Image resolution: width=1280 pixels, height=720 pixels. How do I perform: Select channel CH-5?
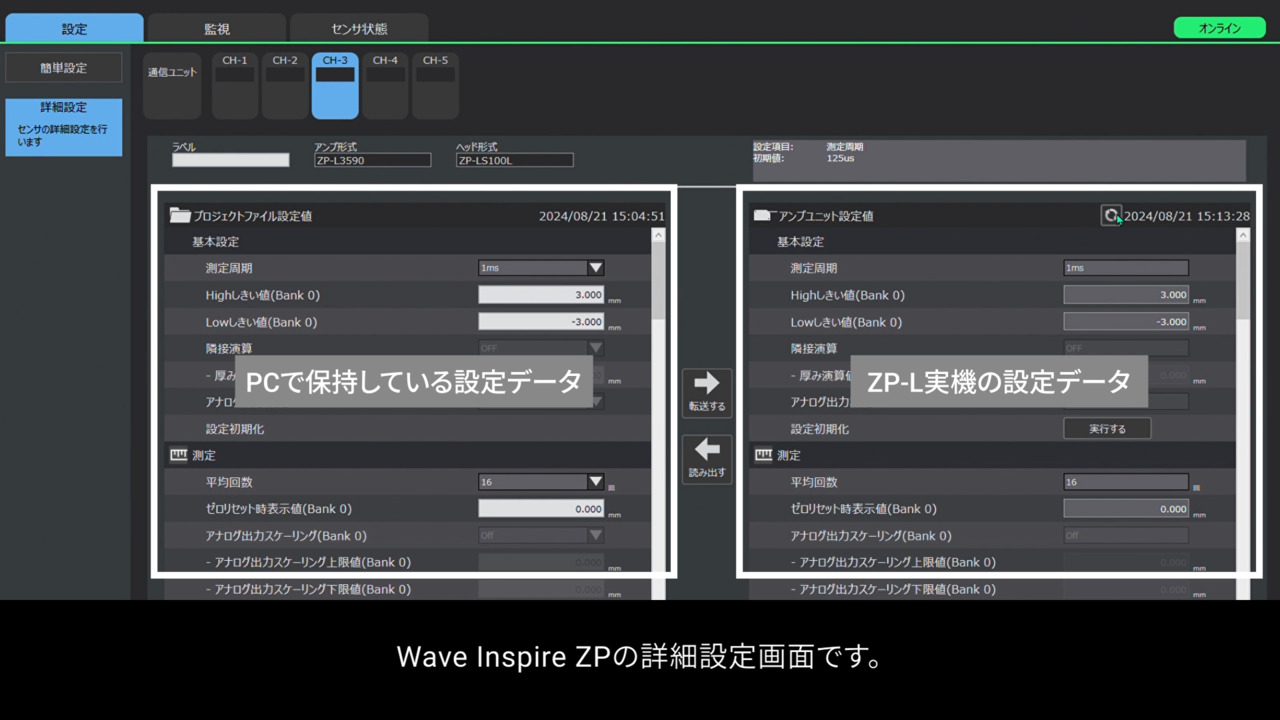[435, 86]
